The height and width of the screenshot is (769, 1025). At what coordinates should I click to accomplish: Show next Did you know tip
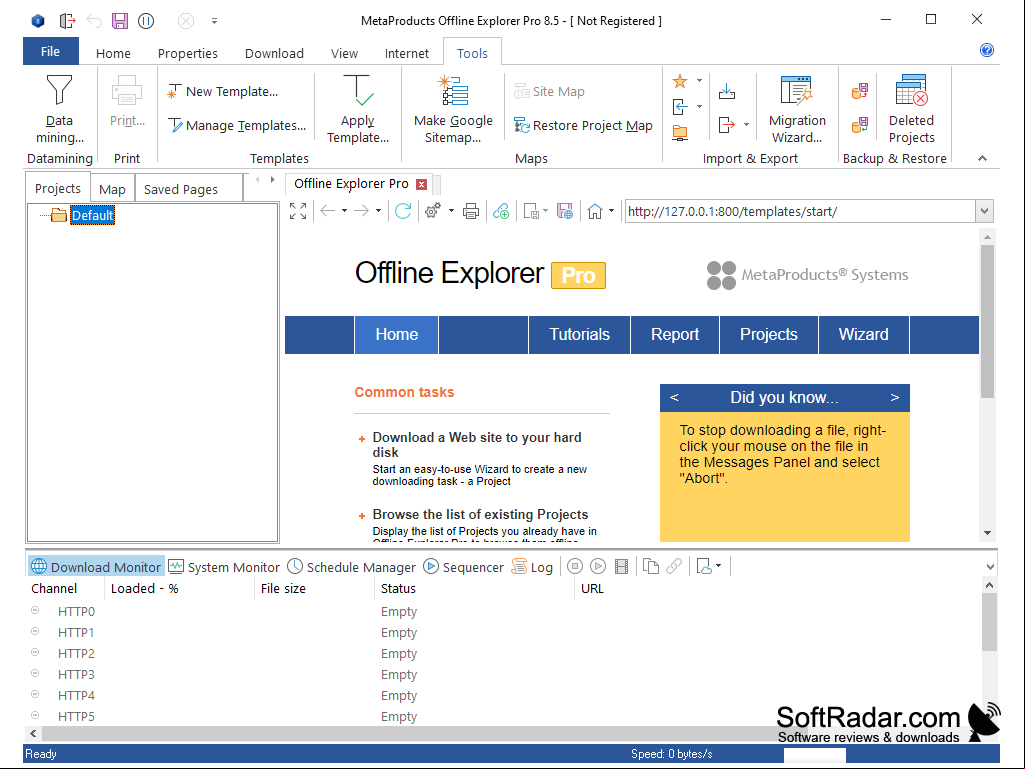tap(895, 398)
